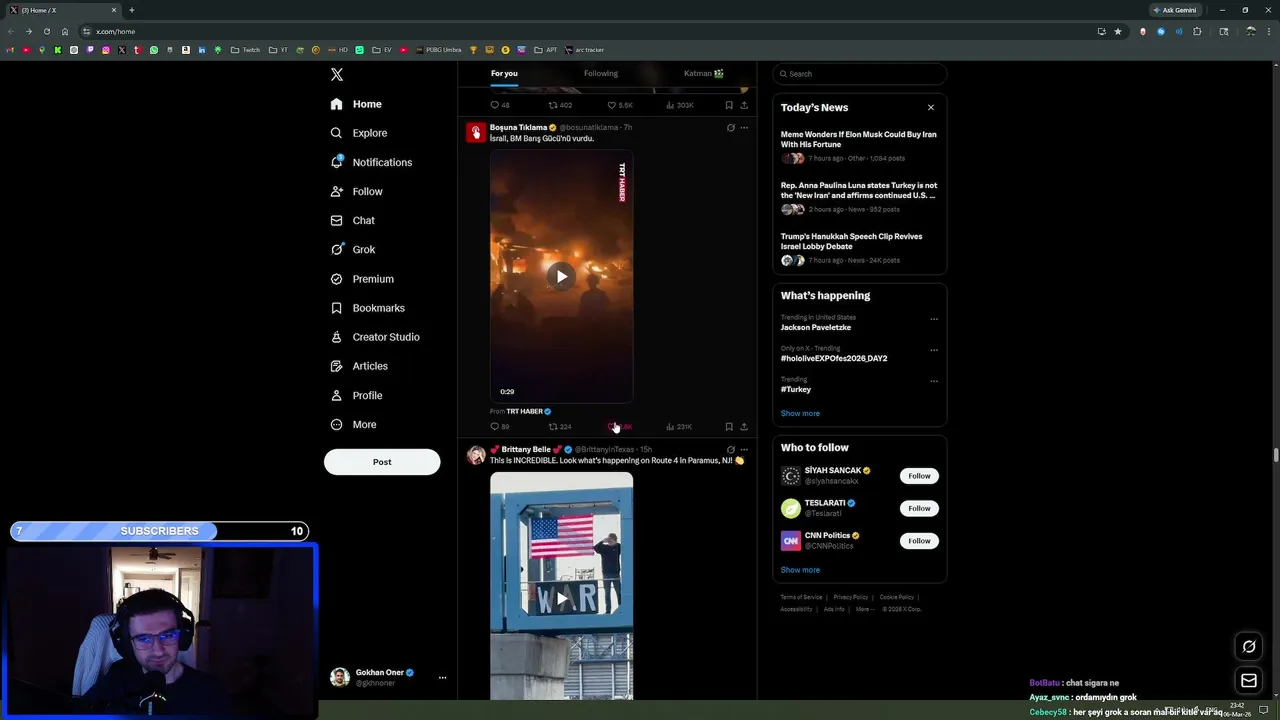Click the Post button
The image size is (1280, 720).
click(382, 462)
